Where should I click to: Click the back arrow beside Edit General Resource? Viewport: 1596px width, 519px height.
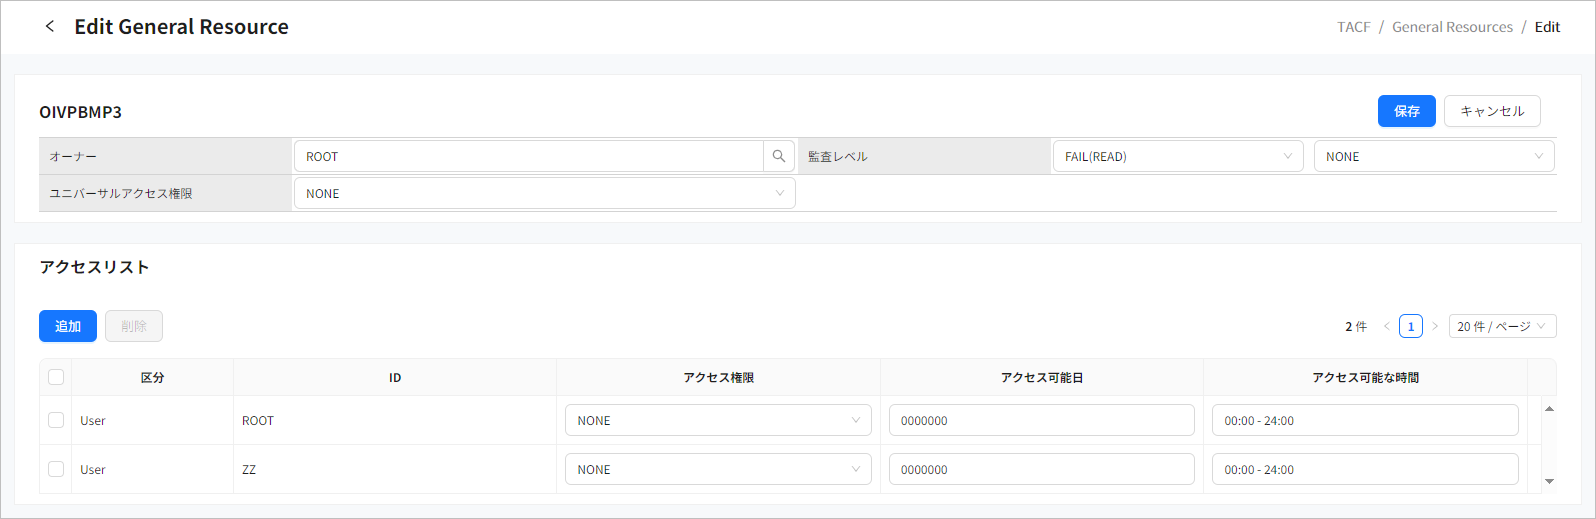50,27
